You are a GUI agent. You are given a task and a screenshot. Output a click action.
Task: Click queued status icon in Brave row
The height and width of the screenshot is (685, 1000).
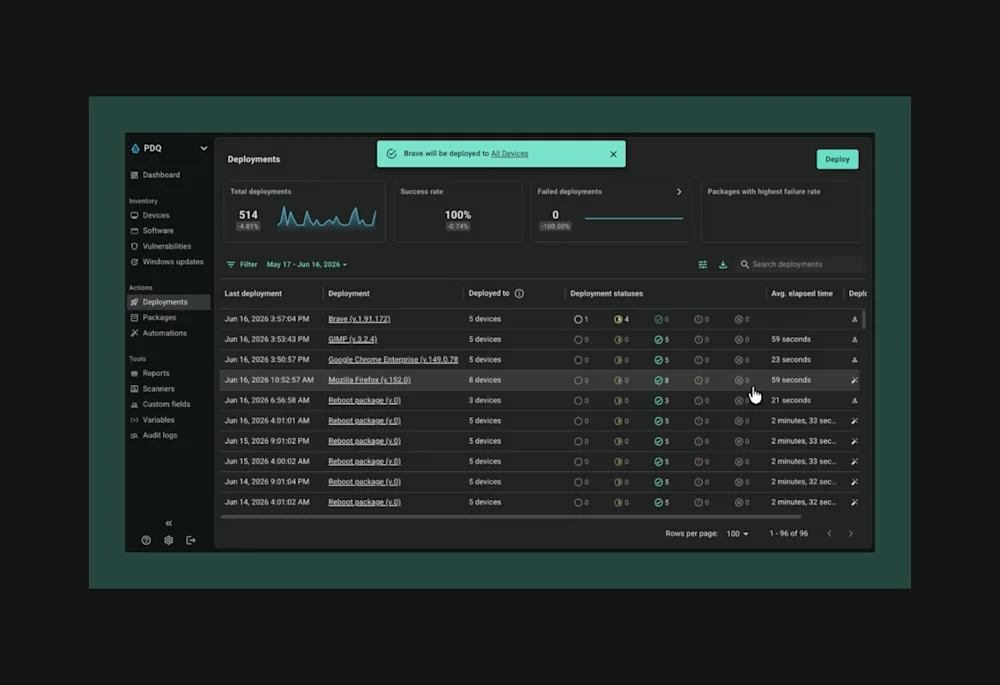tap(578, 319)
